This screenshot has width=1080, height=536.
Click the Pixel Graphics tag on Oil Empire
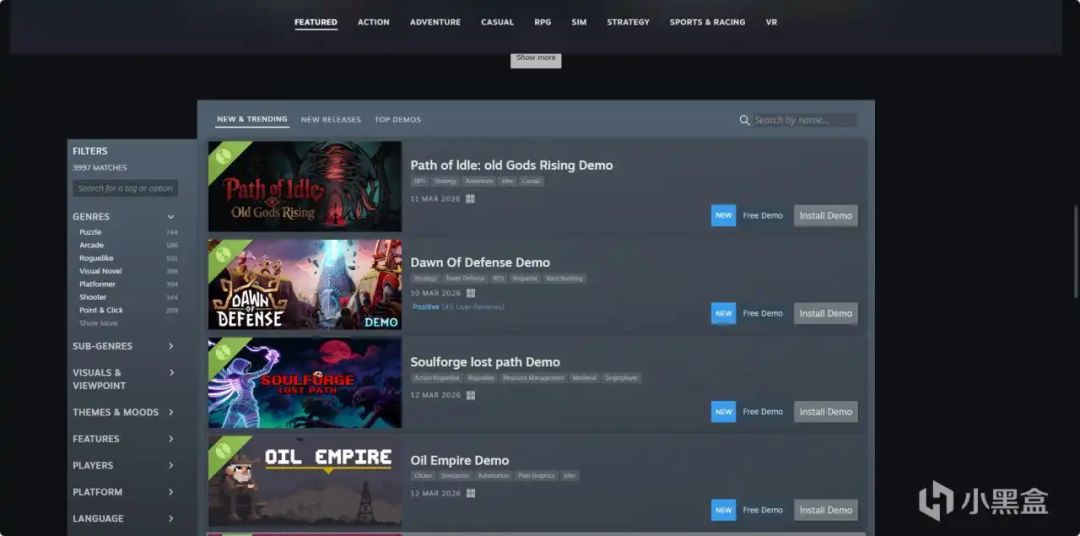point(536,476)
